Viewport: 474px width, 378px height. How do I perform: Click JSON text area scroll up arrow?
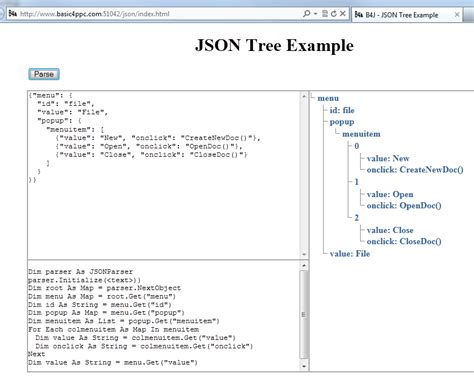304,96
